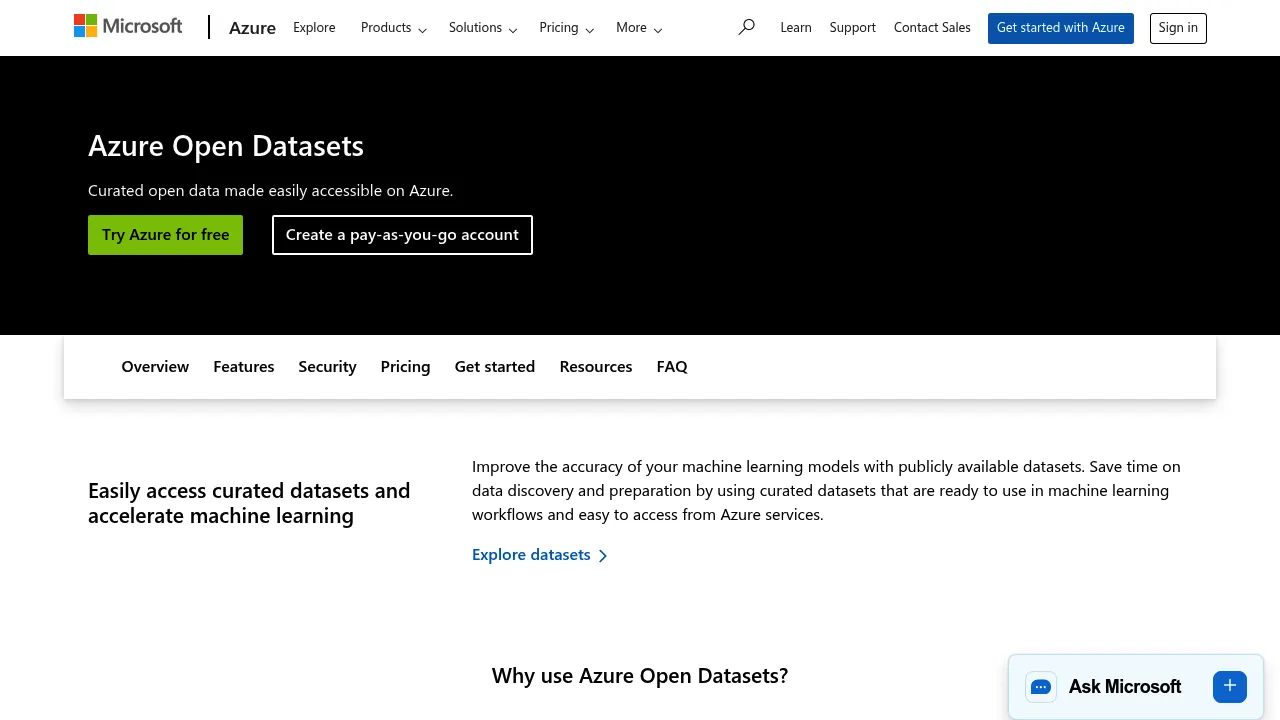Click Create a pay-as-you-go account
The width and height of the screenshot is (1280, 720).
click(402, 235)
